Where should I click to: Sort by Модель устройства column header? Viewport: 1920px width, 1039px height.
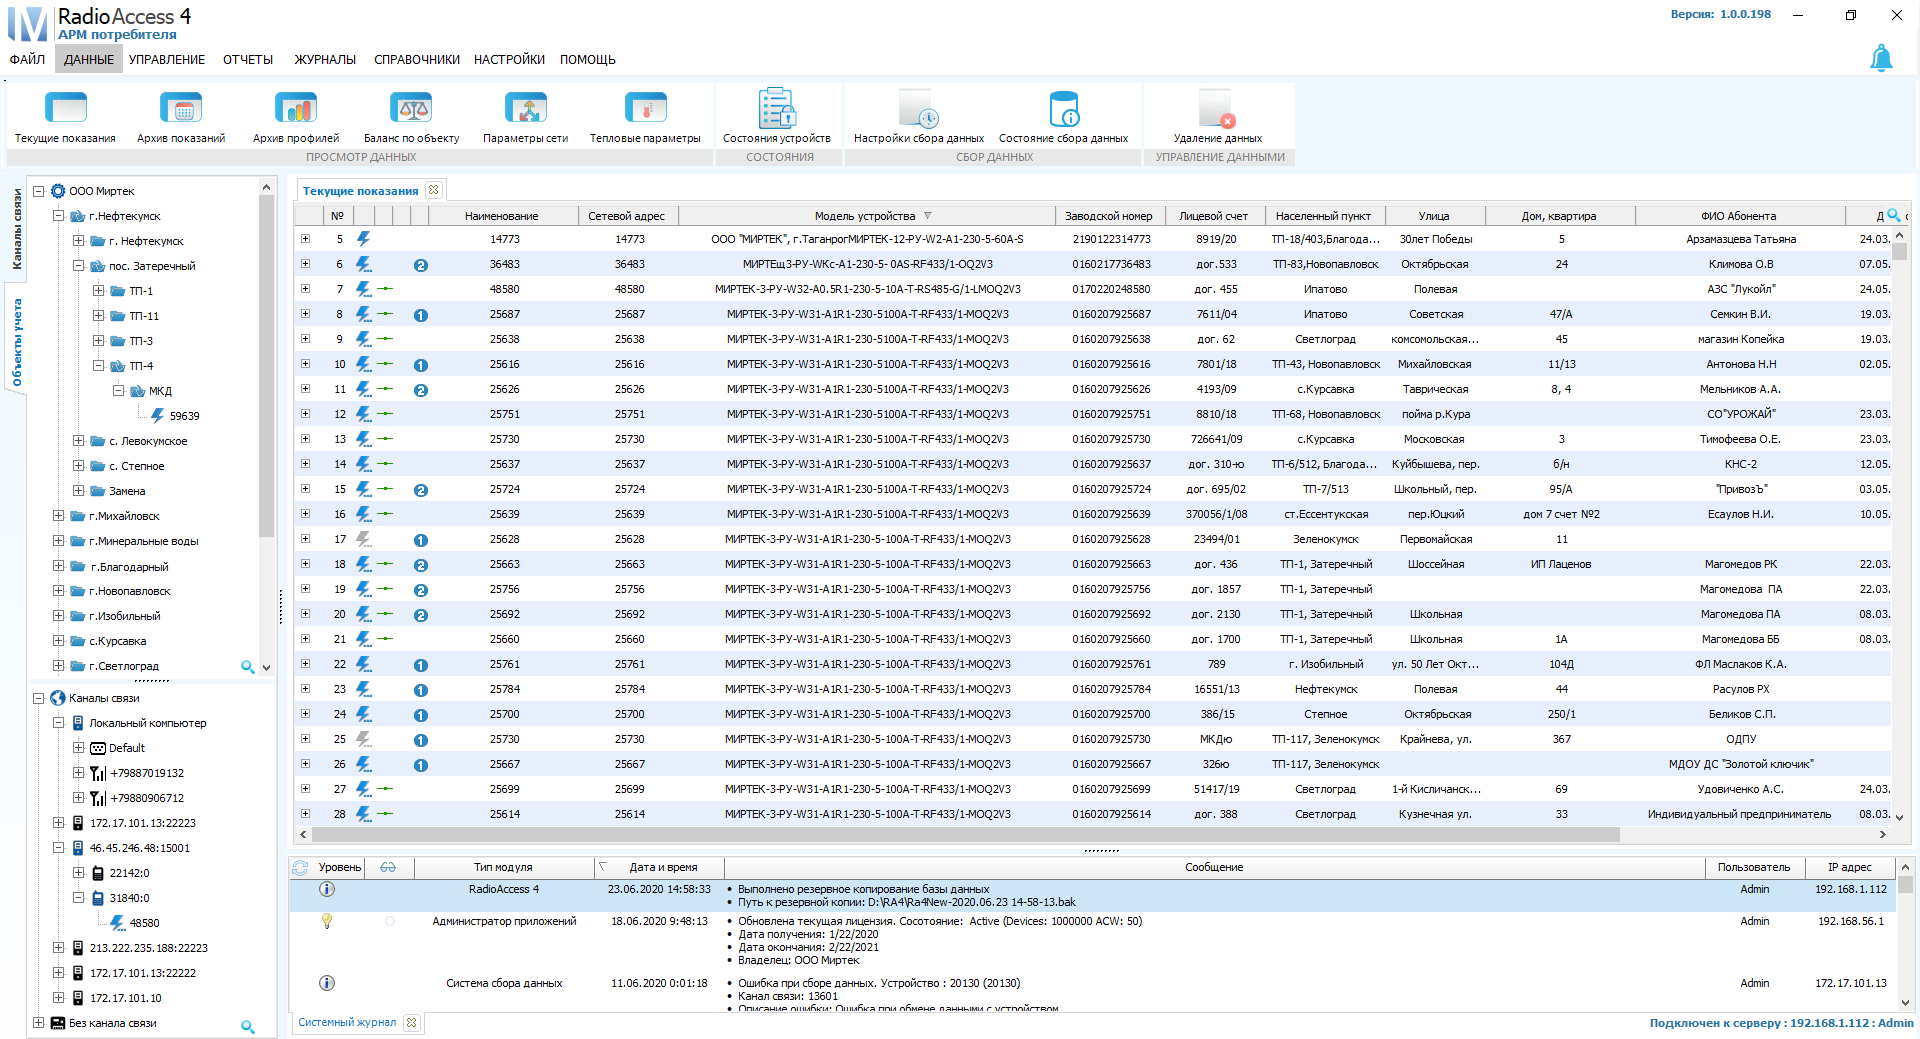point(866,216)
